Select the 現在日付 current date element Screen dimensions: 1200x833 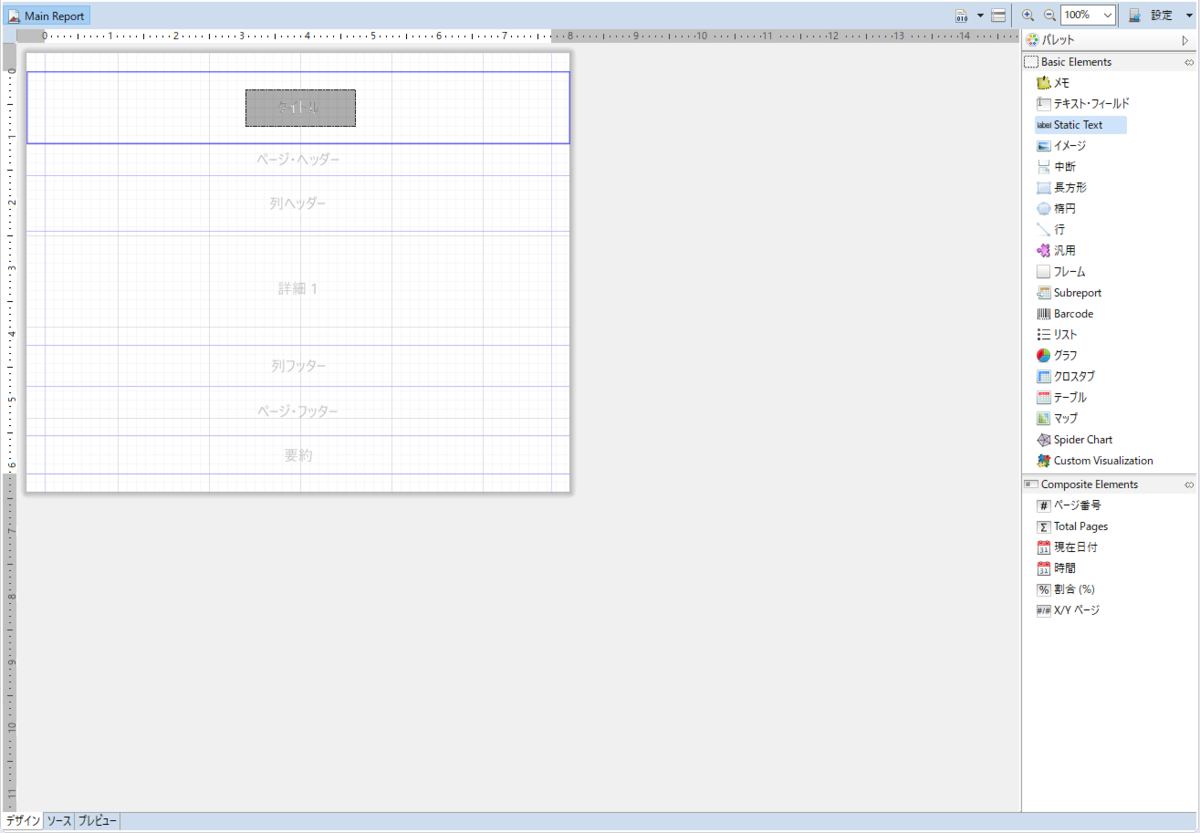1067,548
